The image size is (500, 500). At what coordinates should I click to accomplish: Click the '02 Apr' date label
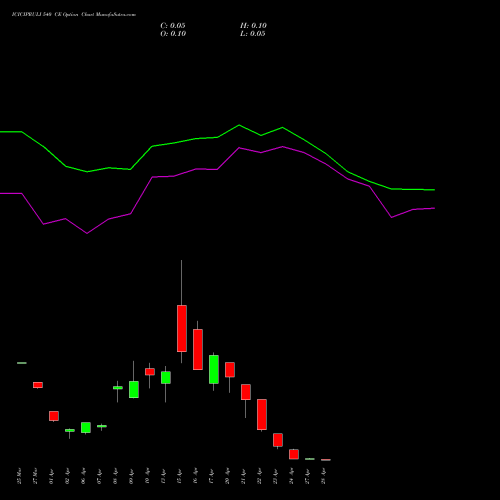pos(67,476)
